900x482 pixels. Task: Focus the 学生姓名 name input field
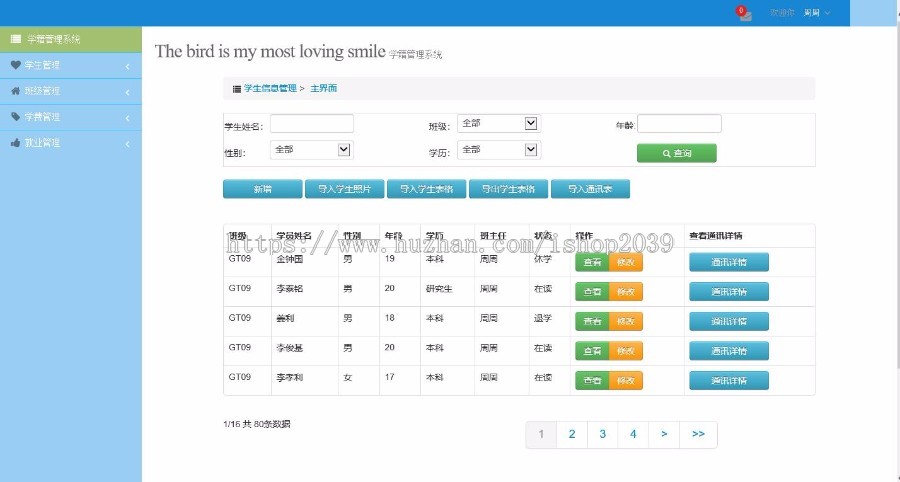(x=312, y=123)
